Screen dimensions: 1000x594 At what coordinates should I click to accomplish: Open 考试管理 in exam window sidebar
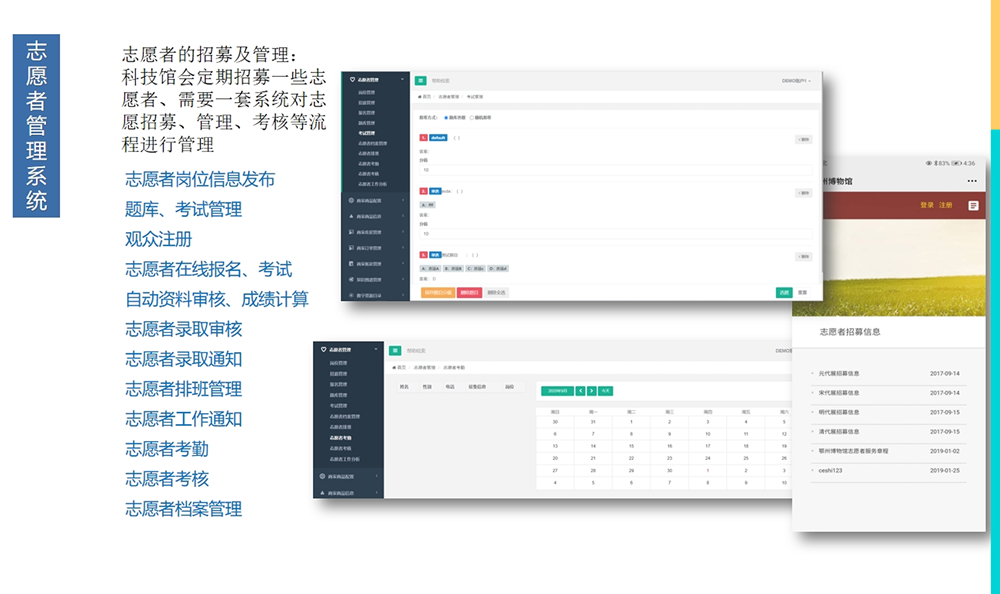click(x=367, y=133)
